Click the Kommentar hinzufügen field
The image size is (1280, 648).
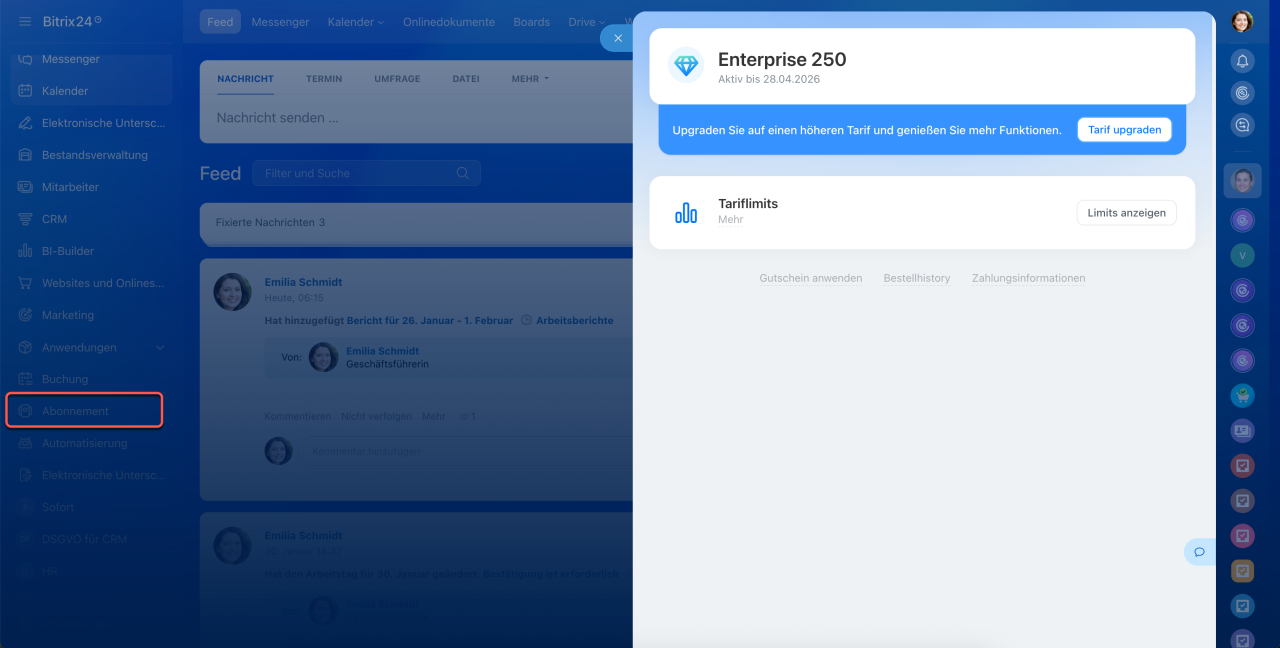point(466,451)
